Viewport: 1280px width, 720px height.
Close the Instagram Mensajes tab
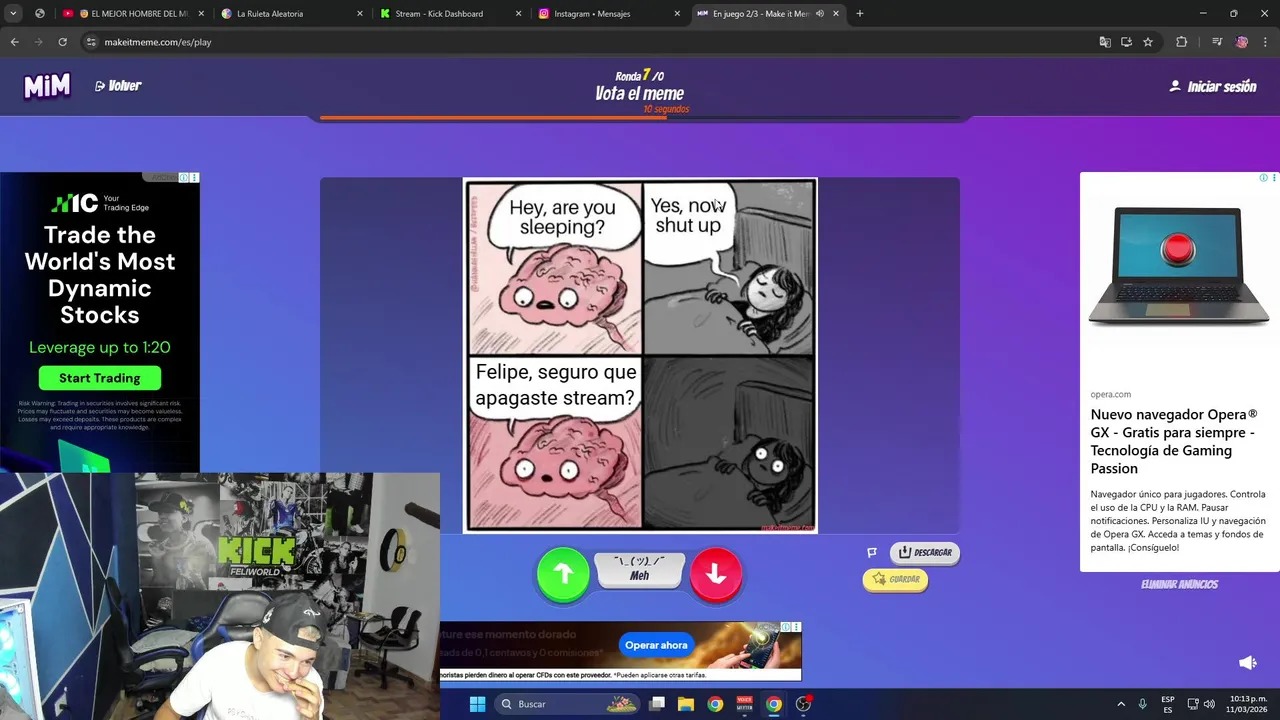[677, 14]
